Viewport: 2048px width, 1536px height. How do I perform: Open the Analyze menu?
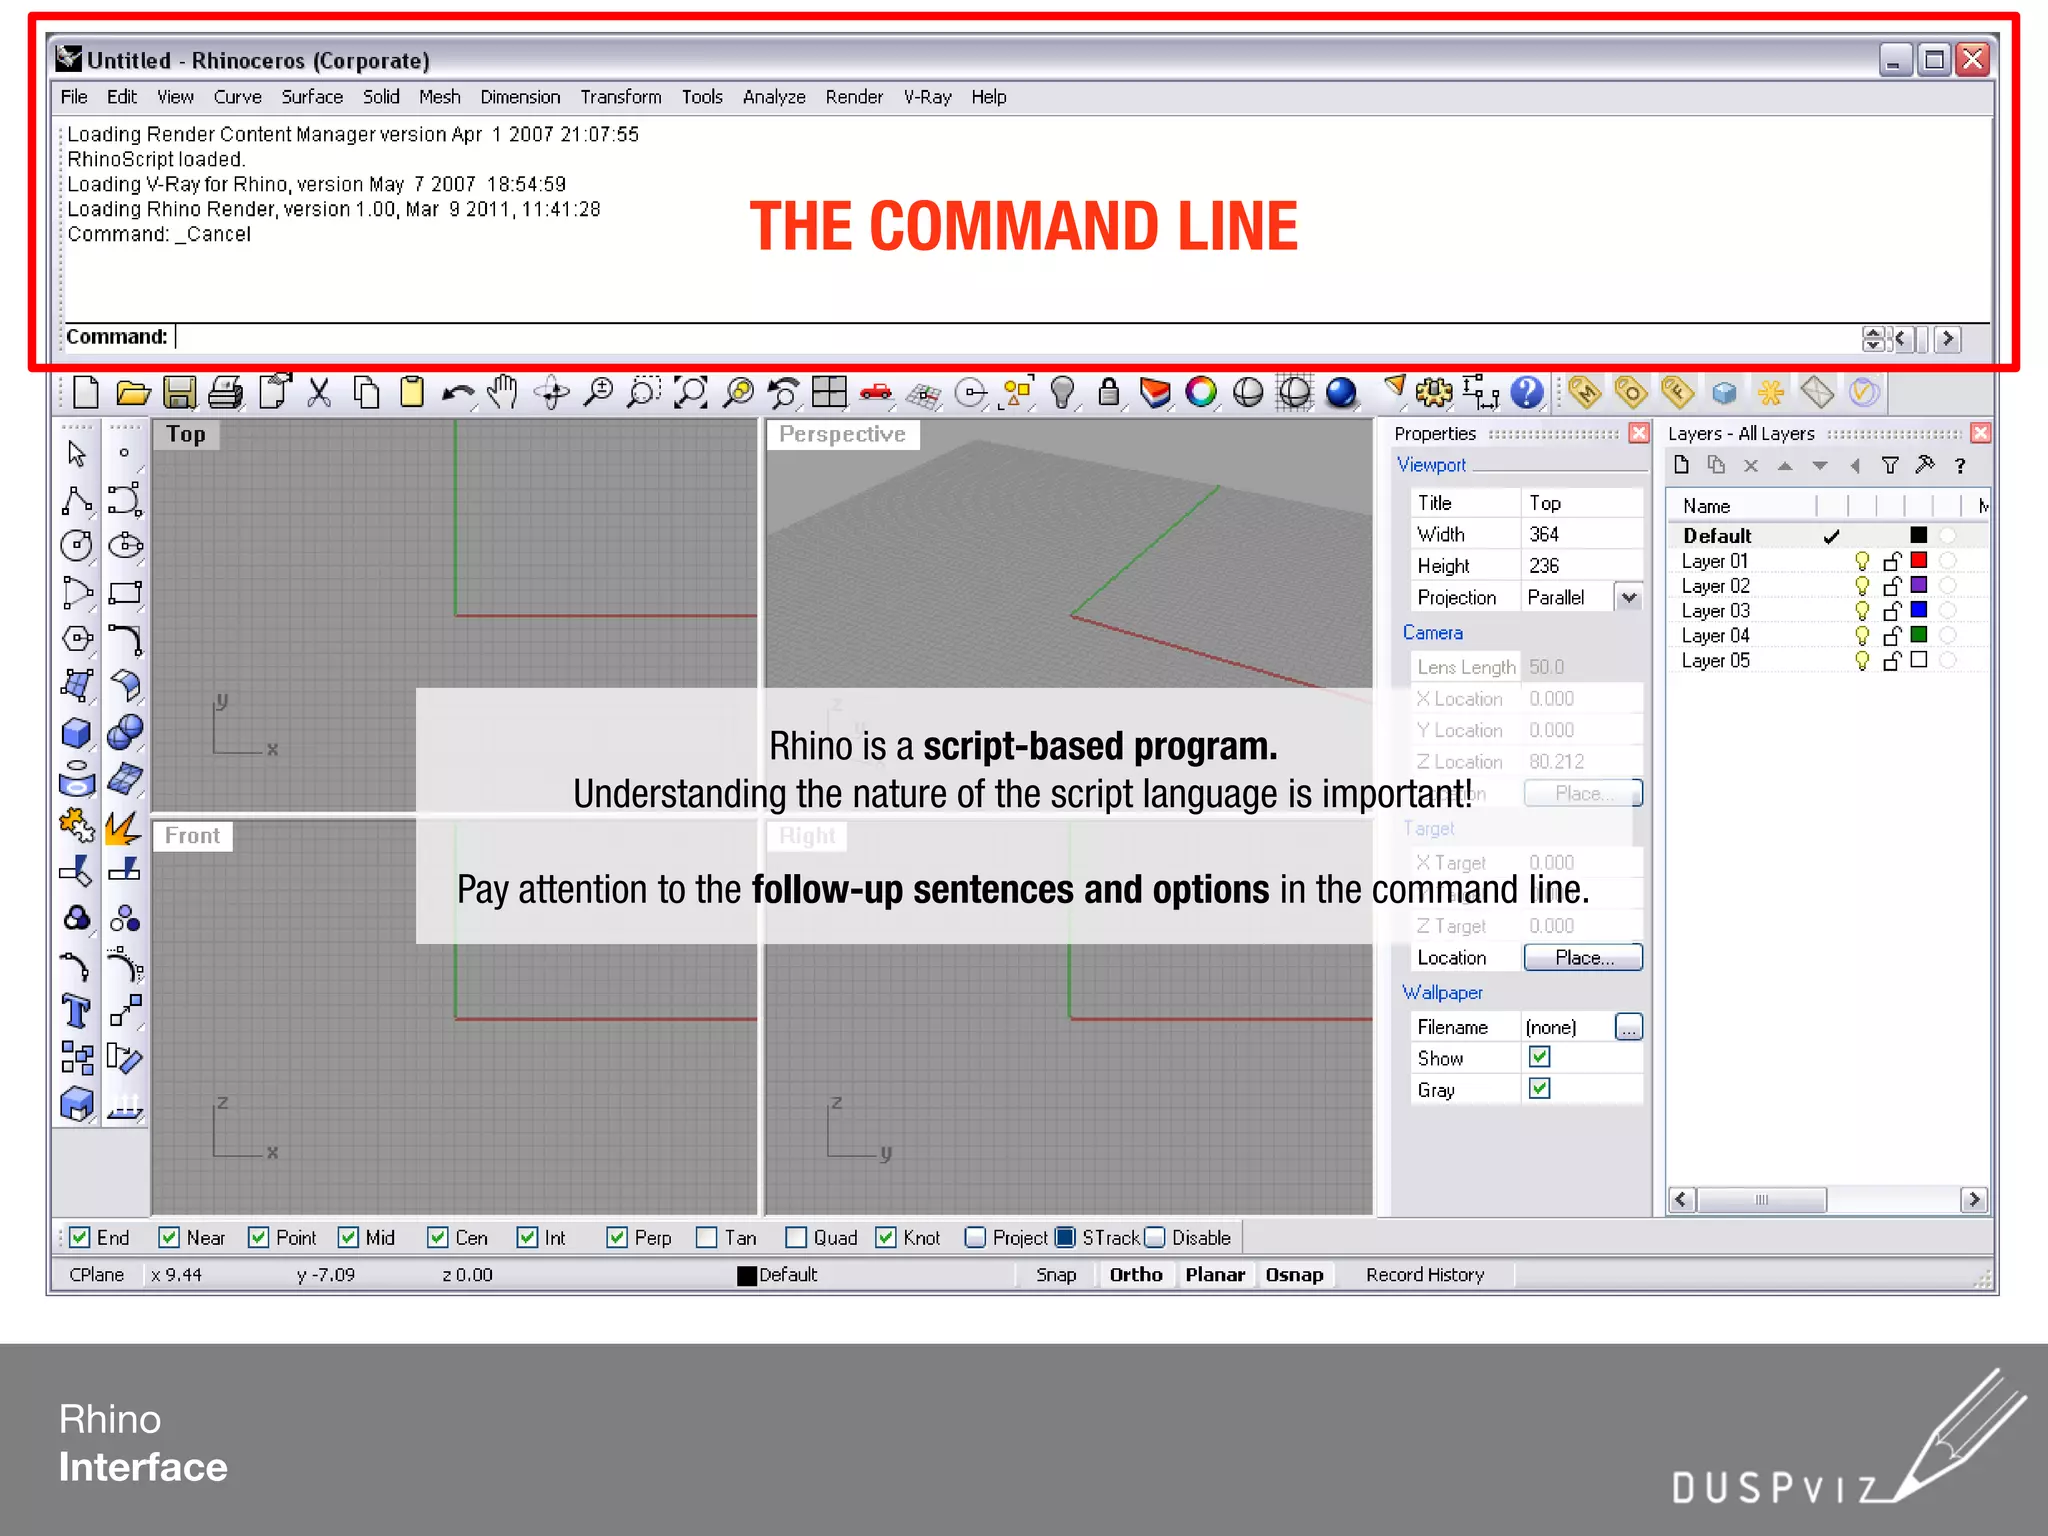coord(774,97)
